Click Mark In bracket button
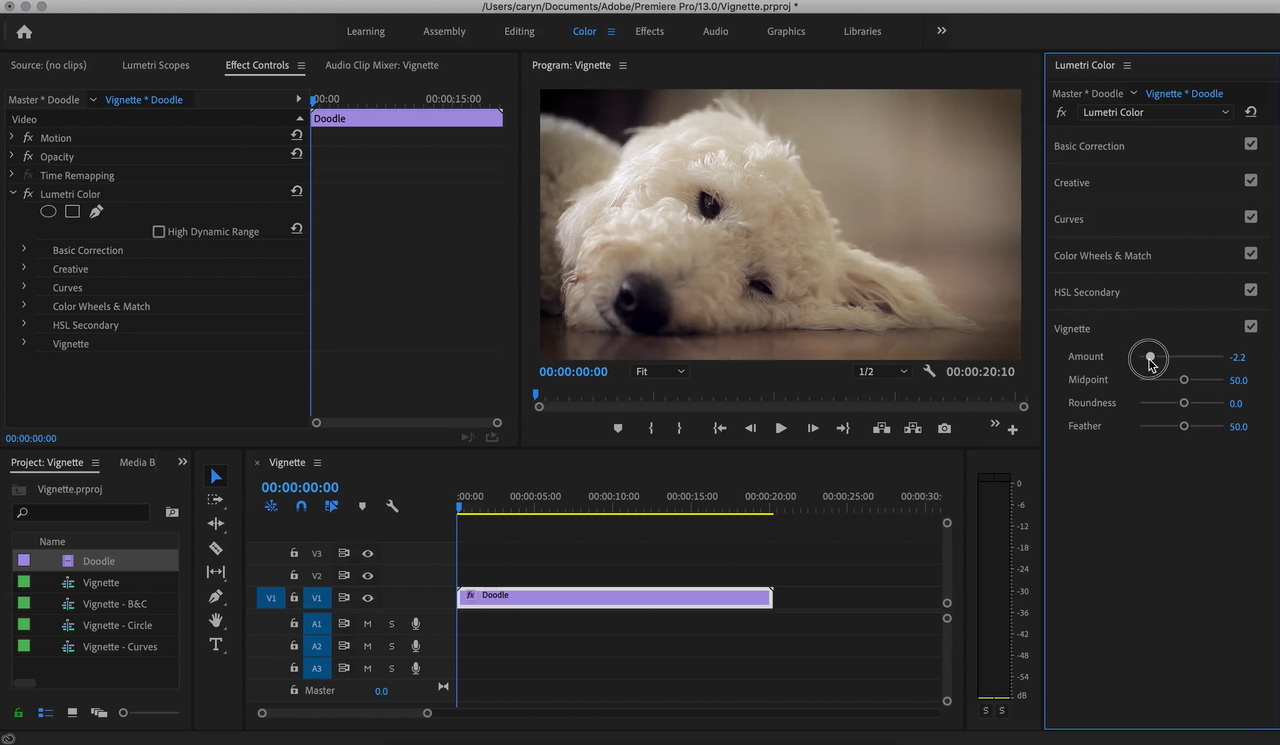Viewport: 1280px width, 745px height. pyautogui.click(x=651, y=428)
